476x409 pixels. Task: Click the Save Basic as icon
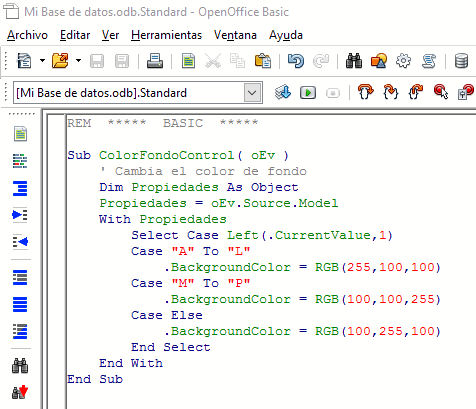pos(122,61)
